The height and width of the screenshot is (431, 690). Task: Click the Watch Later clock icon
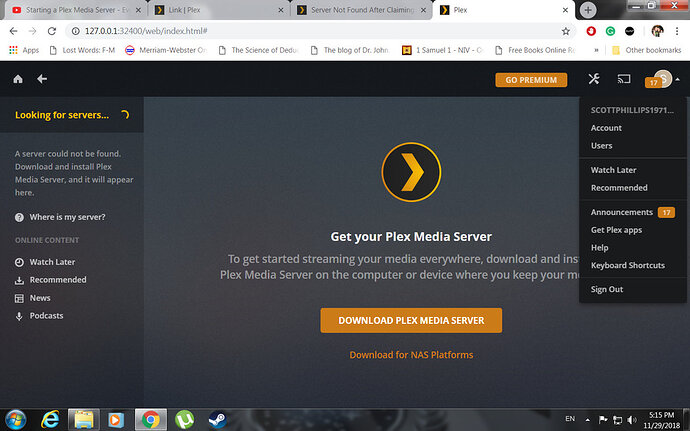[19, 262]
